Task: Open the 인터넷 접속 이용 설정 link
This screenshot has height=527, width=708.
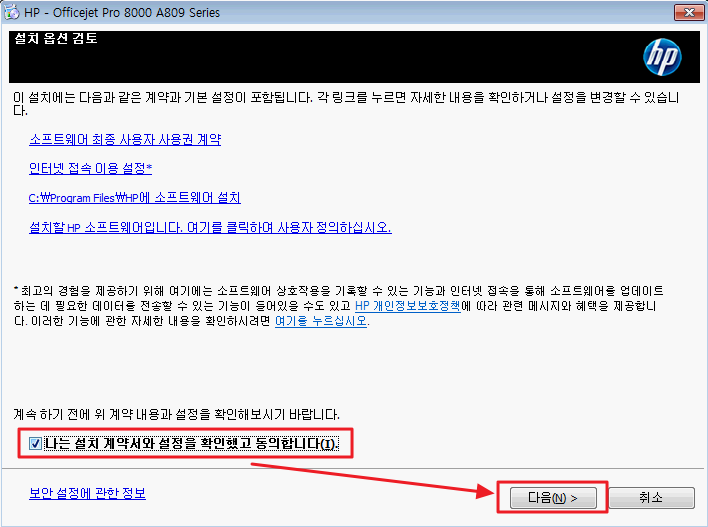Action: pos(90,168)
